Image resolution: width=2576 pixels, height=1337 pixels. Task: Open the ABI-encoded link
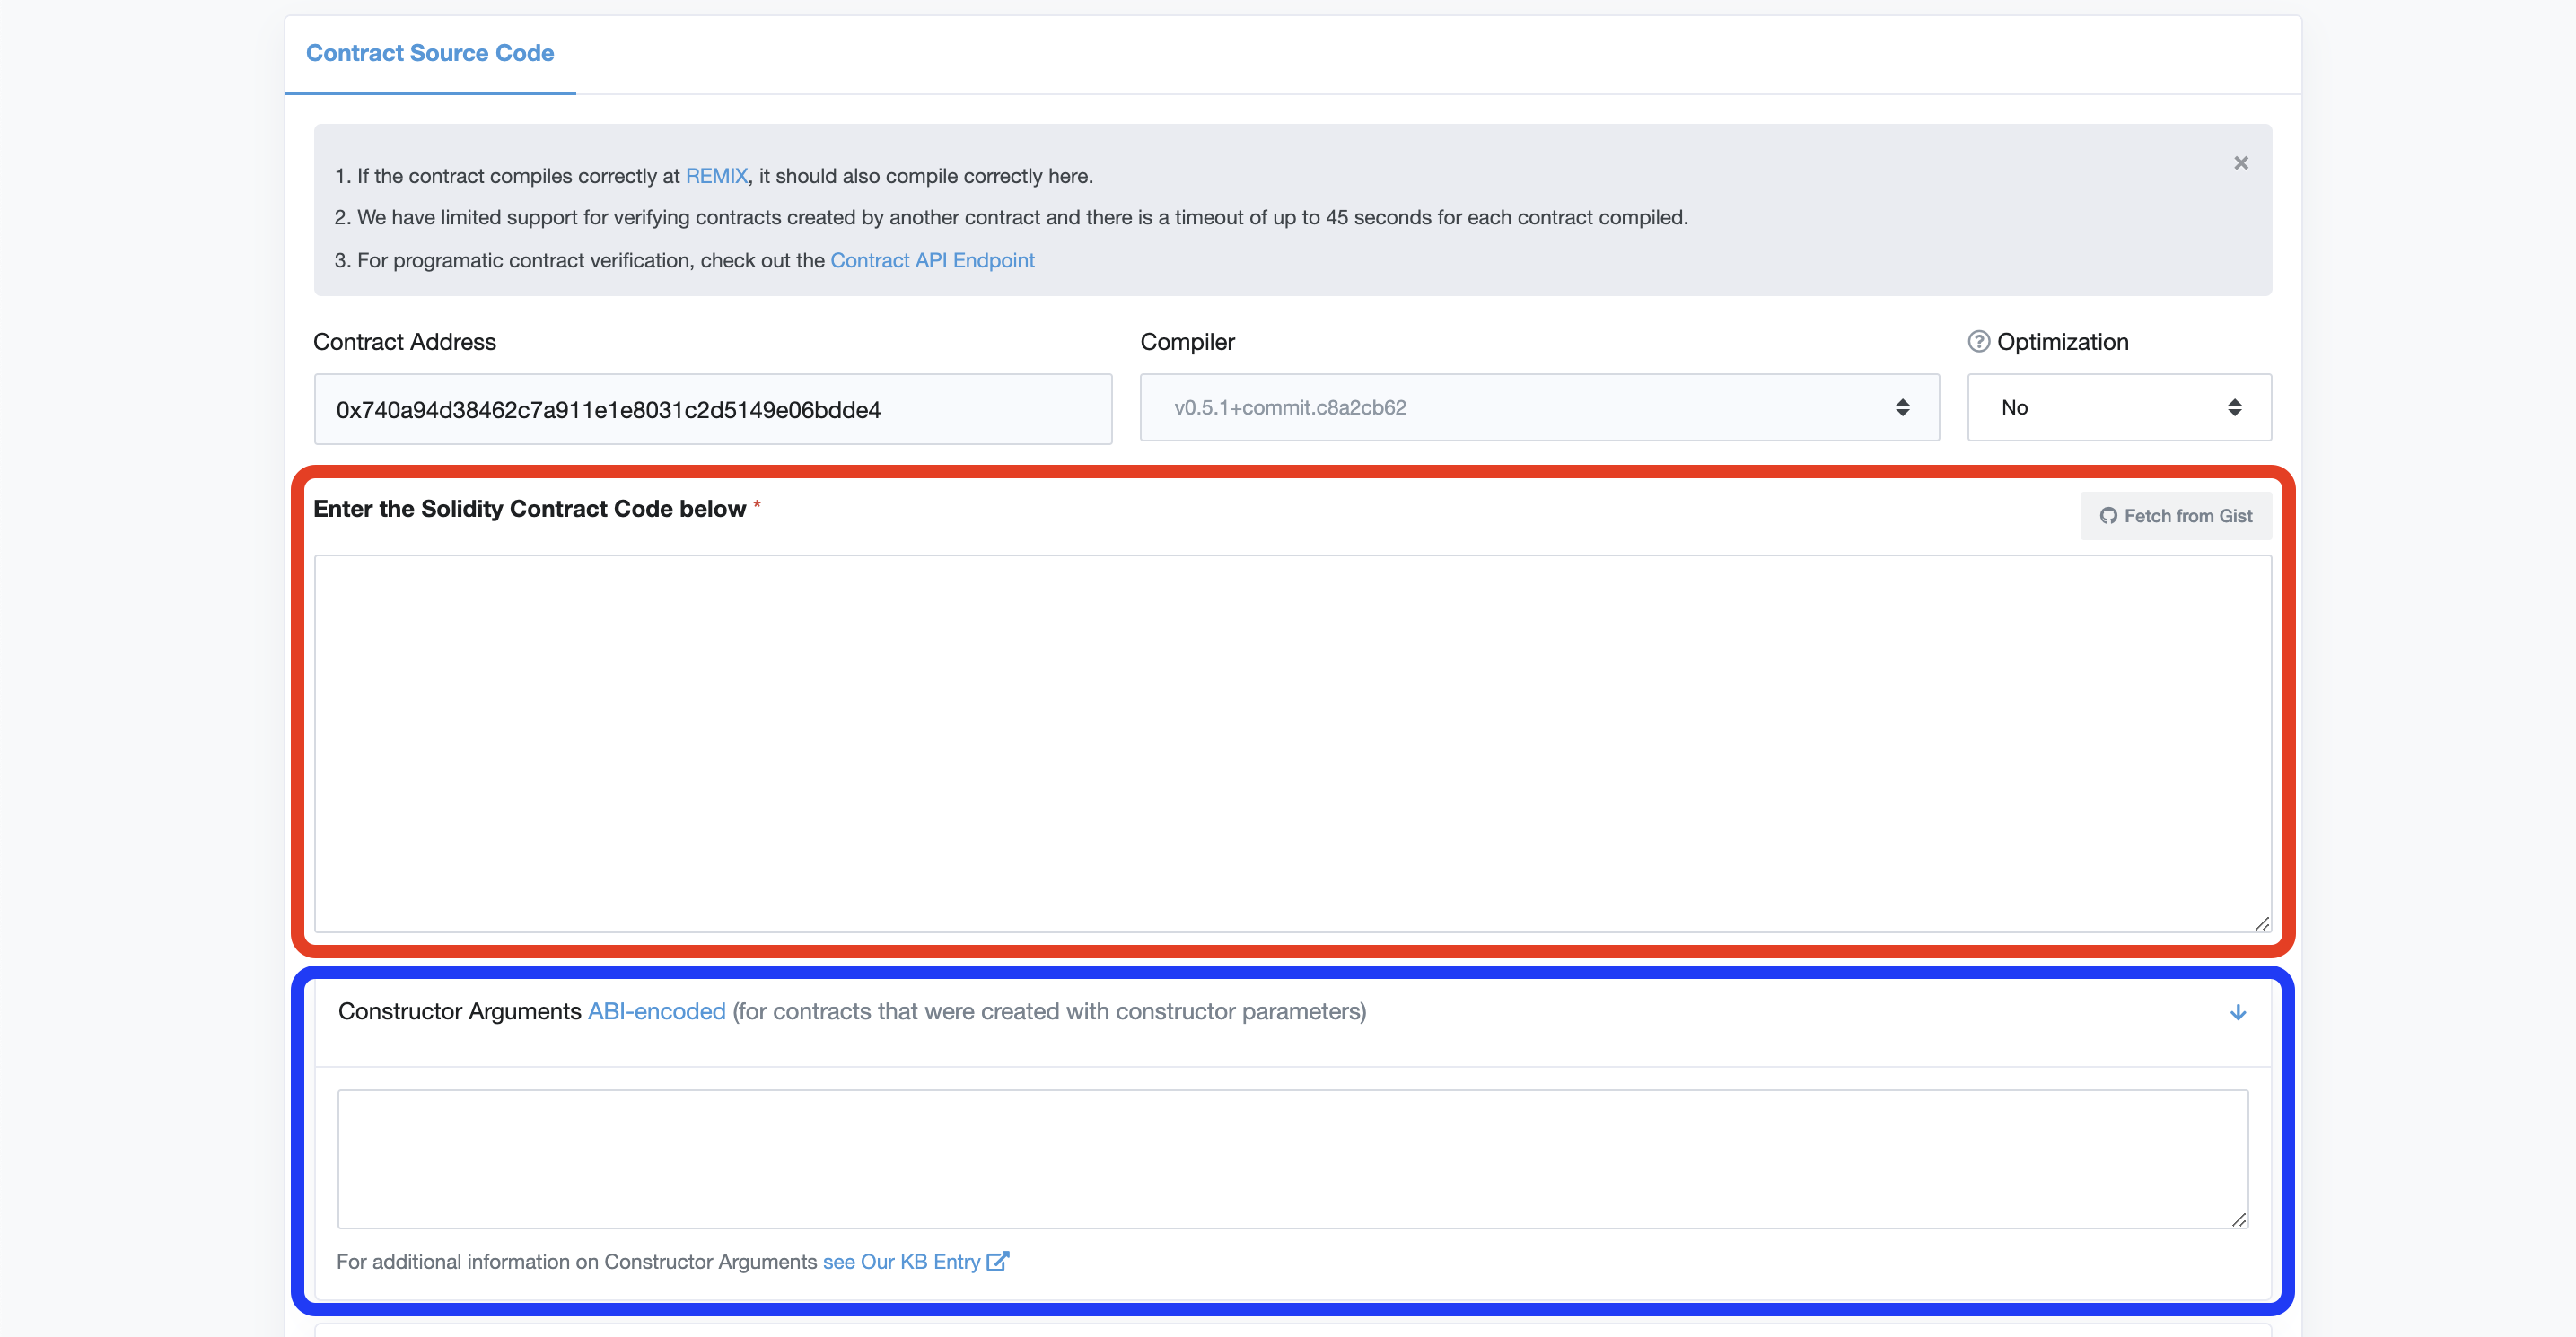coord(656,1012)
